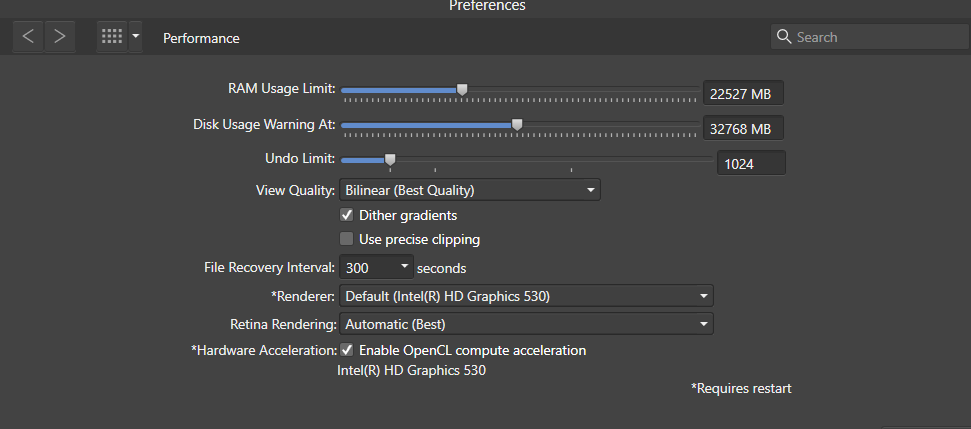971x429 pixels.
Task: Open the Retina Rendering dropdown
Action: tap(526, 324)
